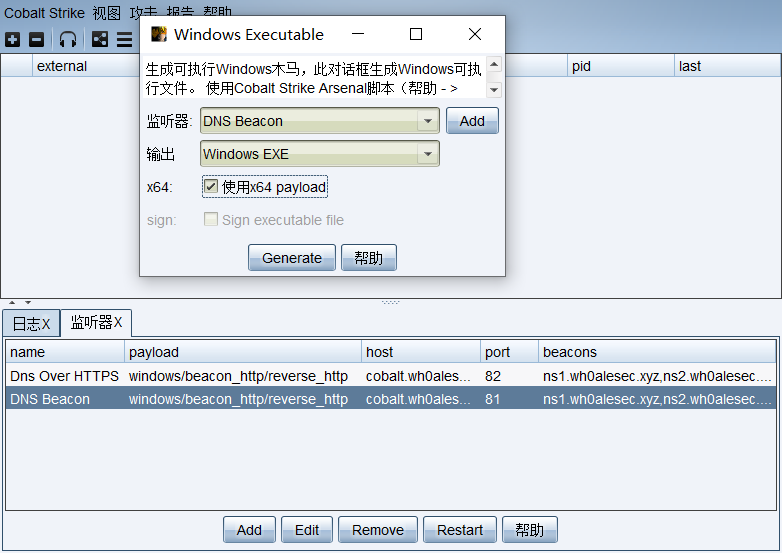Image resolution: width=782 pixels, height=553 pixels.
Task: Click the 帮助 button in the dialog
Action: (x=369, y=258)
